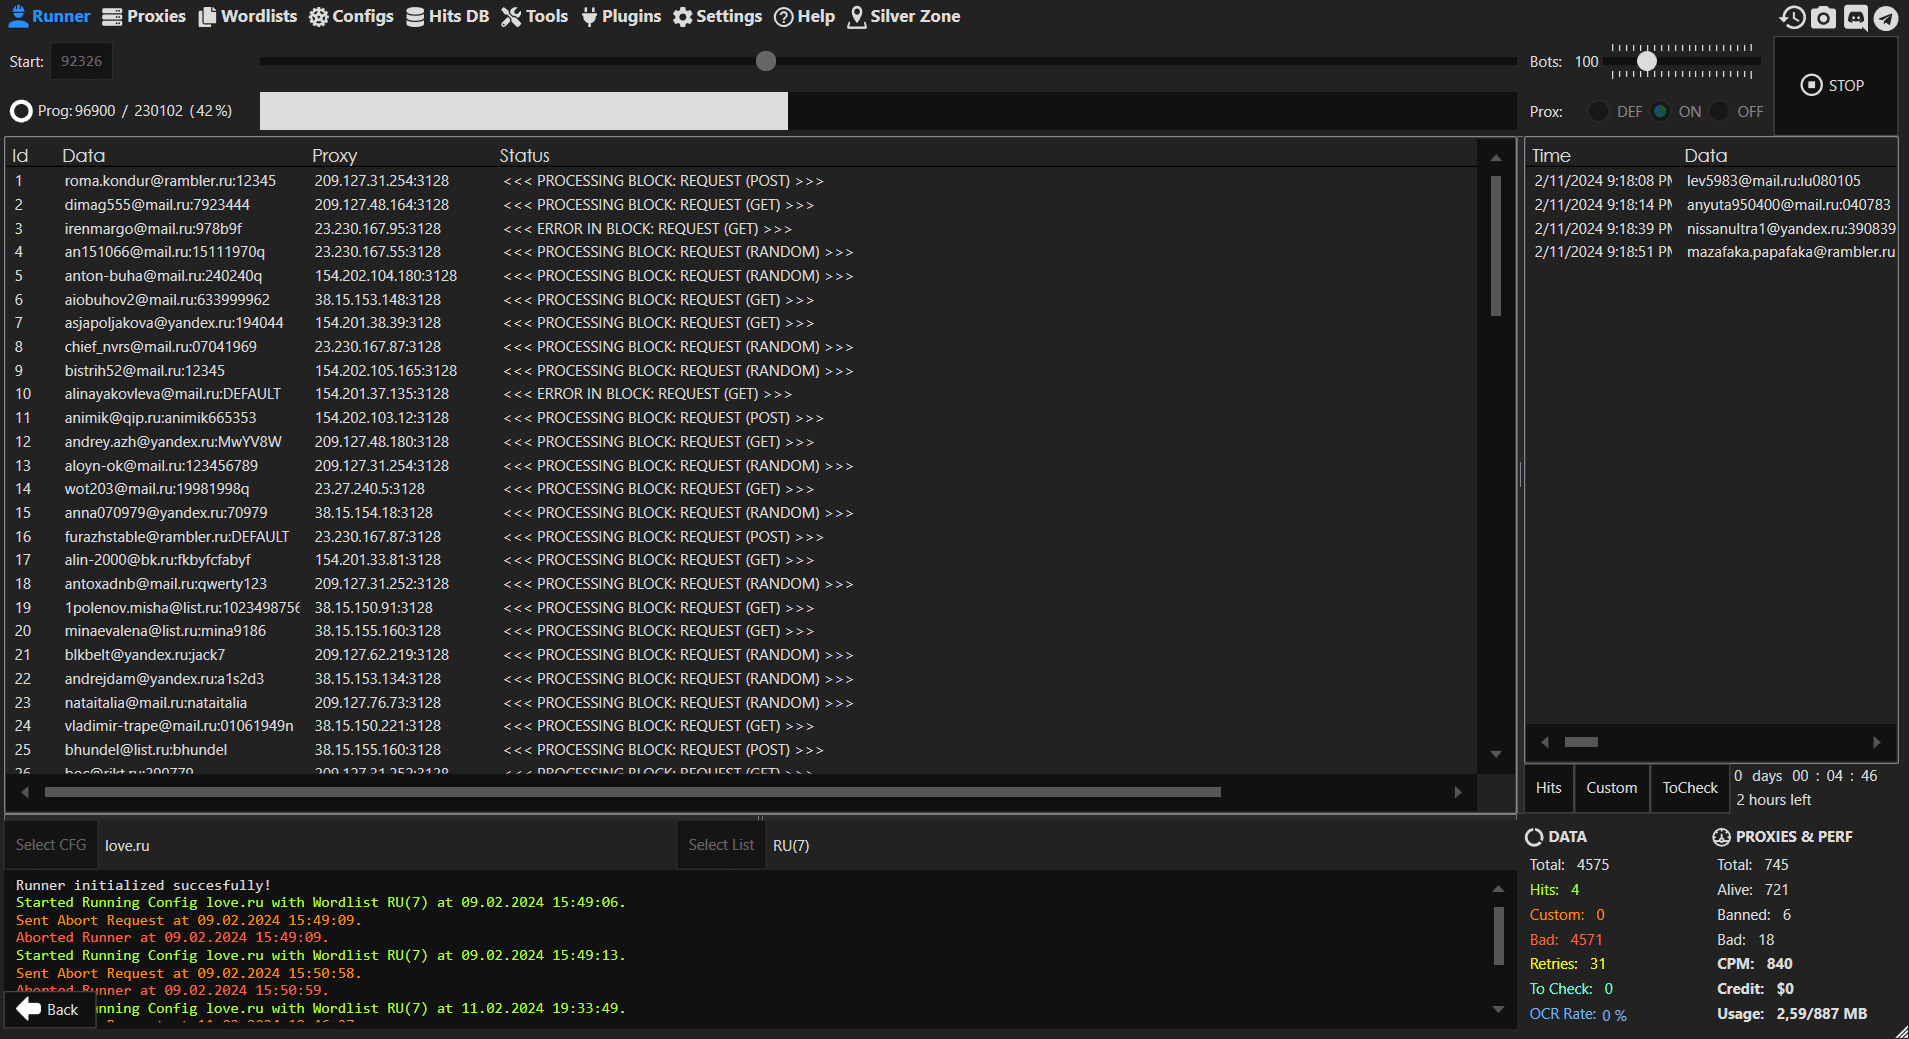Click the 'RU(7)' wordlist name label
This screenshot has width=1909, height=1039.
click(x=791, y=846)
